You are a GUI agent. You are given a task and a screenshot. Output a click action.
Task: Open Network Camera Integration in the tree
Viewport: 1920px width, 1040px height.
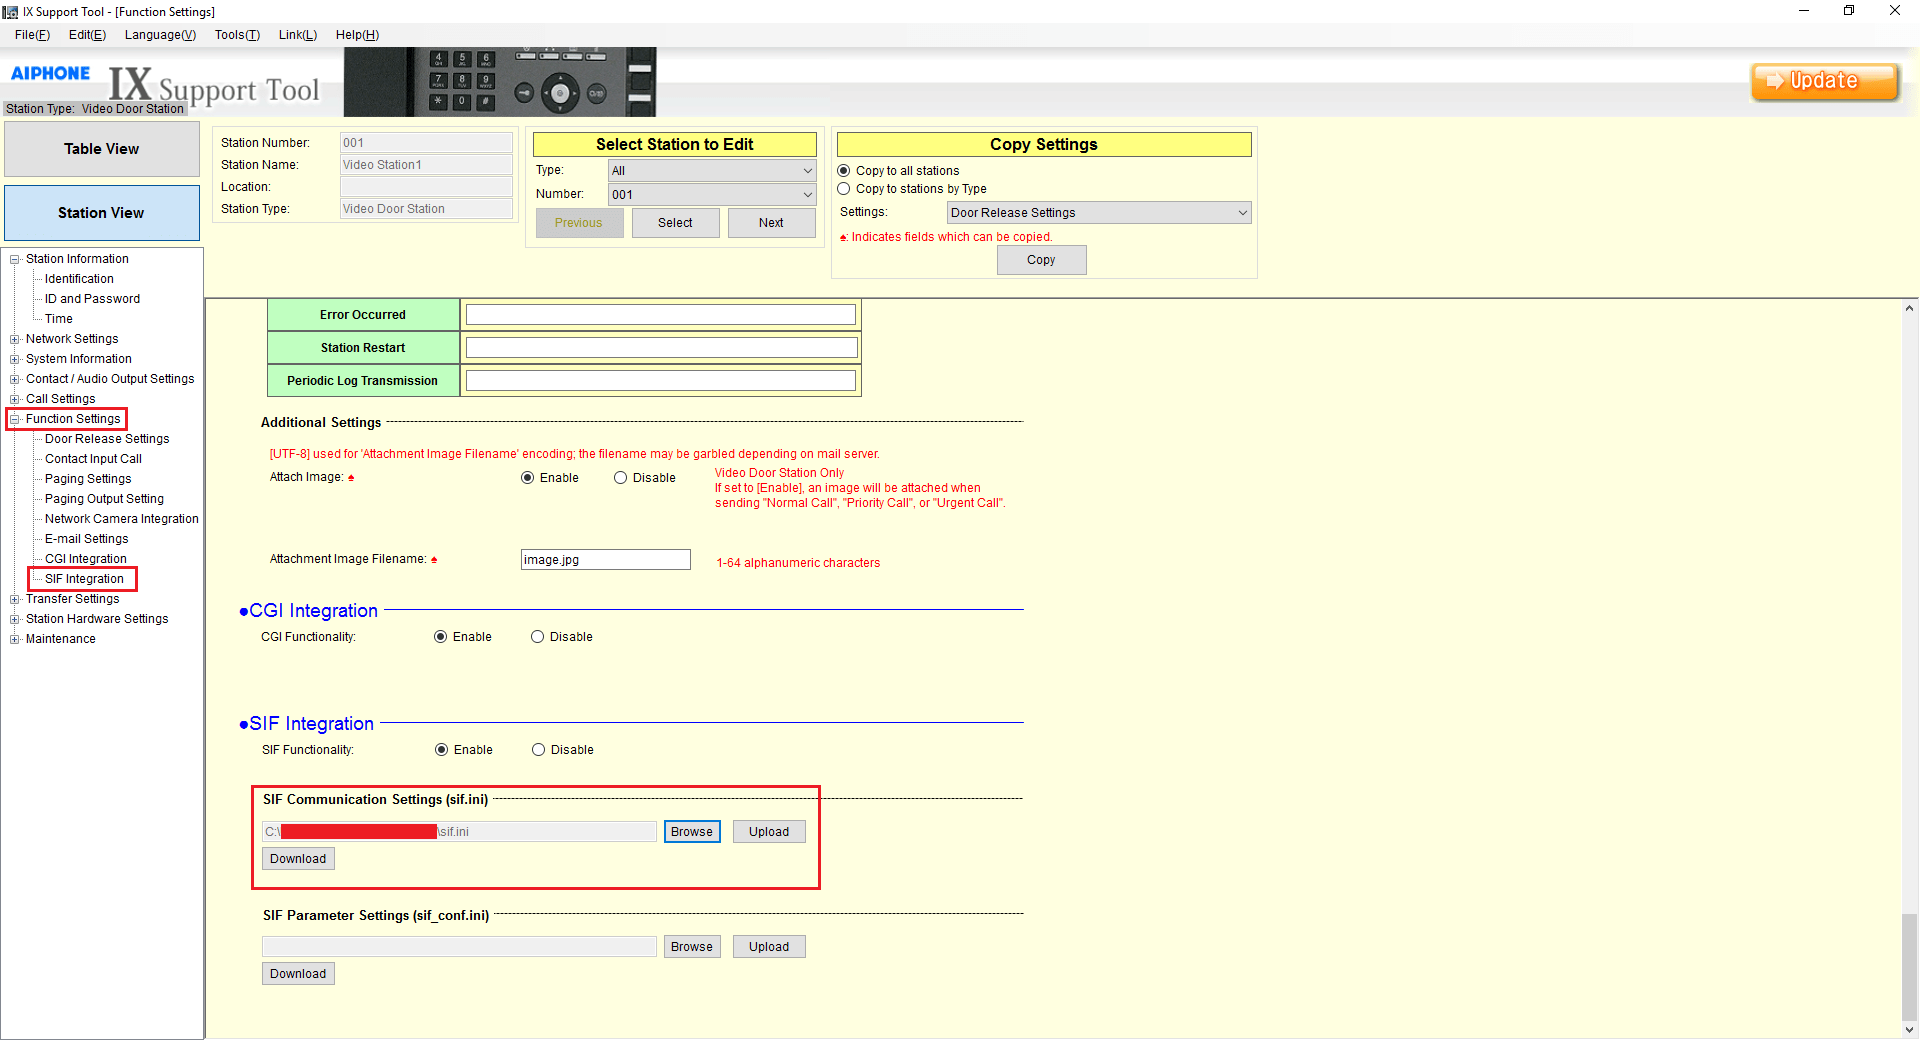tap(122, 519)
